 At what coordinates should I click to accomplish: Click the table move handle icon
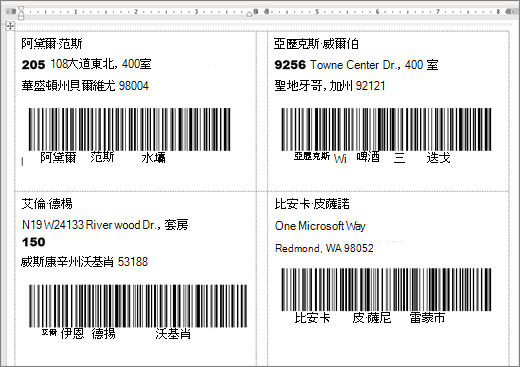(x=10, y=26)
